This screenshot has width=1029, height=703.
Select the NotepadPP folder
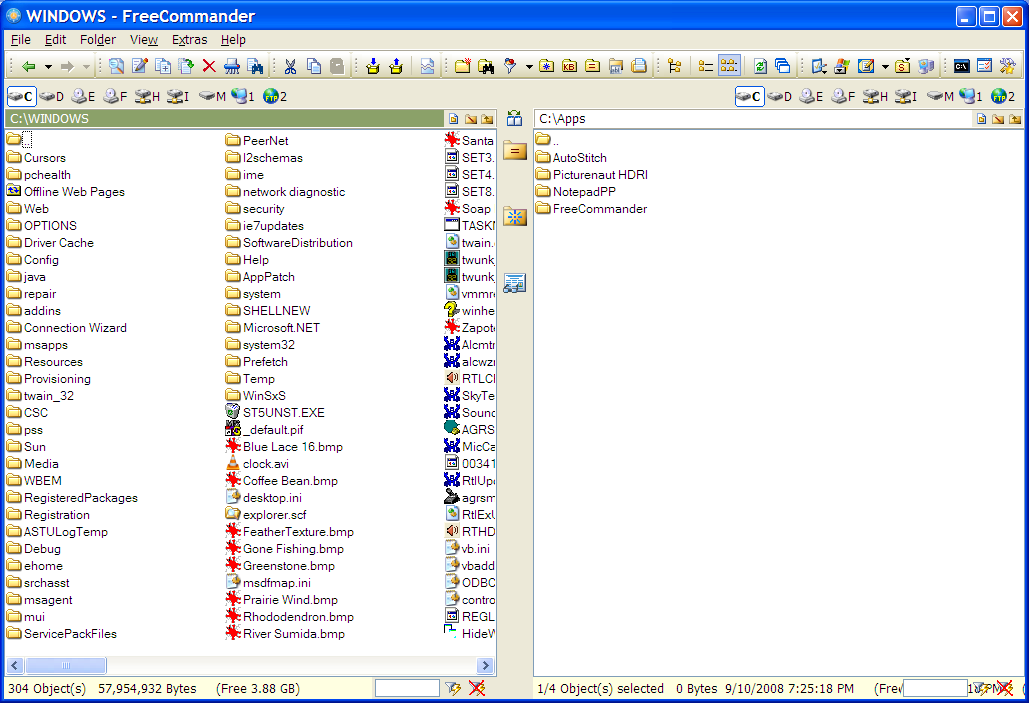576,192
